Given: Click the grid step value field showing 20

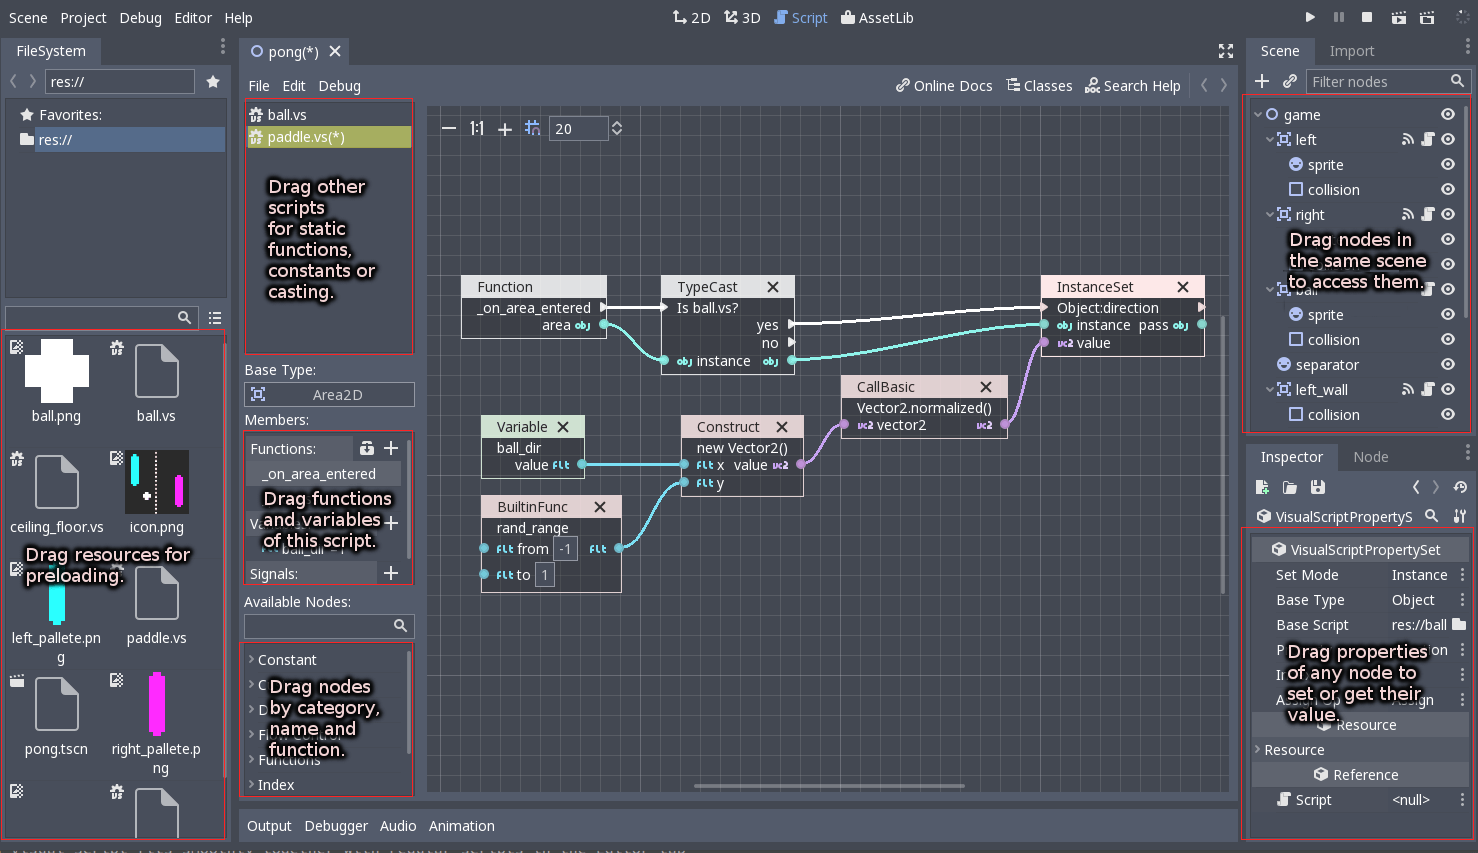Looking at the screenshot, I should 580,128.
